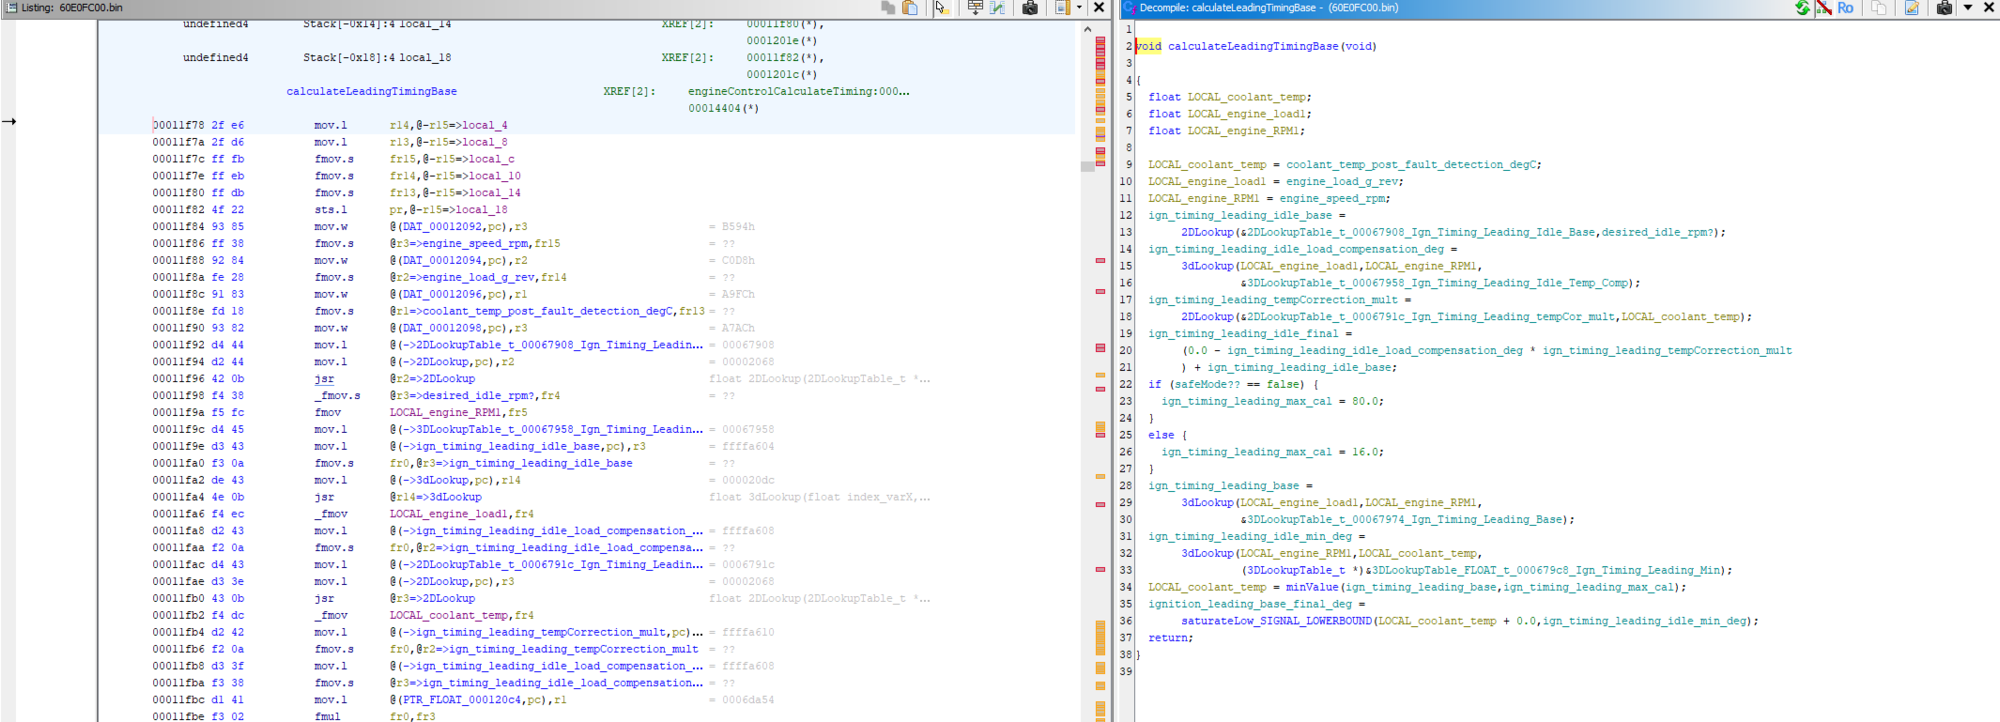Open the Decompiler panel dropdown menu

[1967, 8]
